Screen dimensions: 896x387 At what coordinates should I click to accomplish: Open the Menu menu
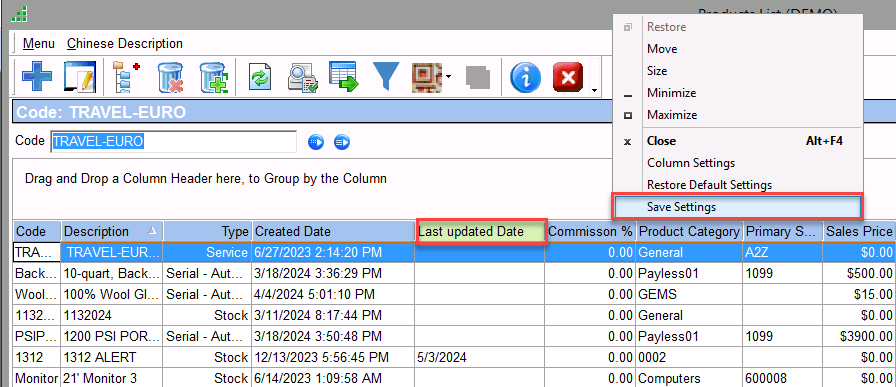[x=39, y=43]
